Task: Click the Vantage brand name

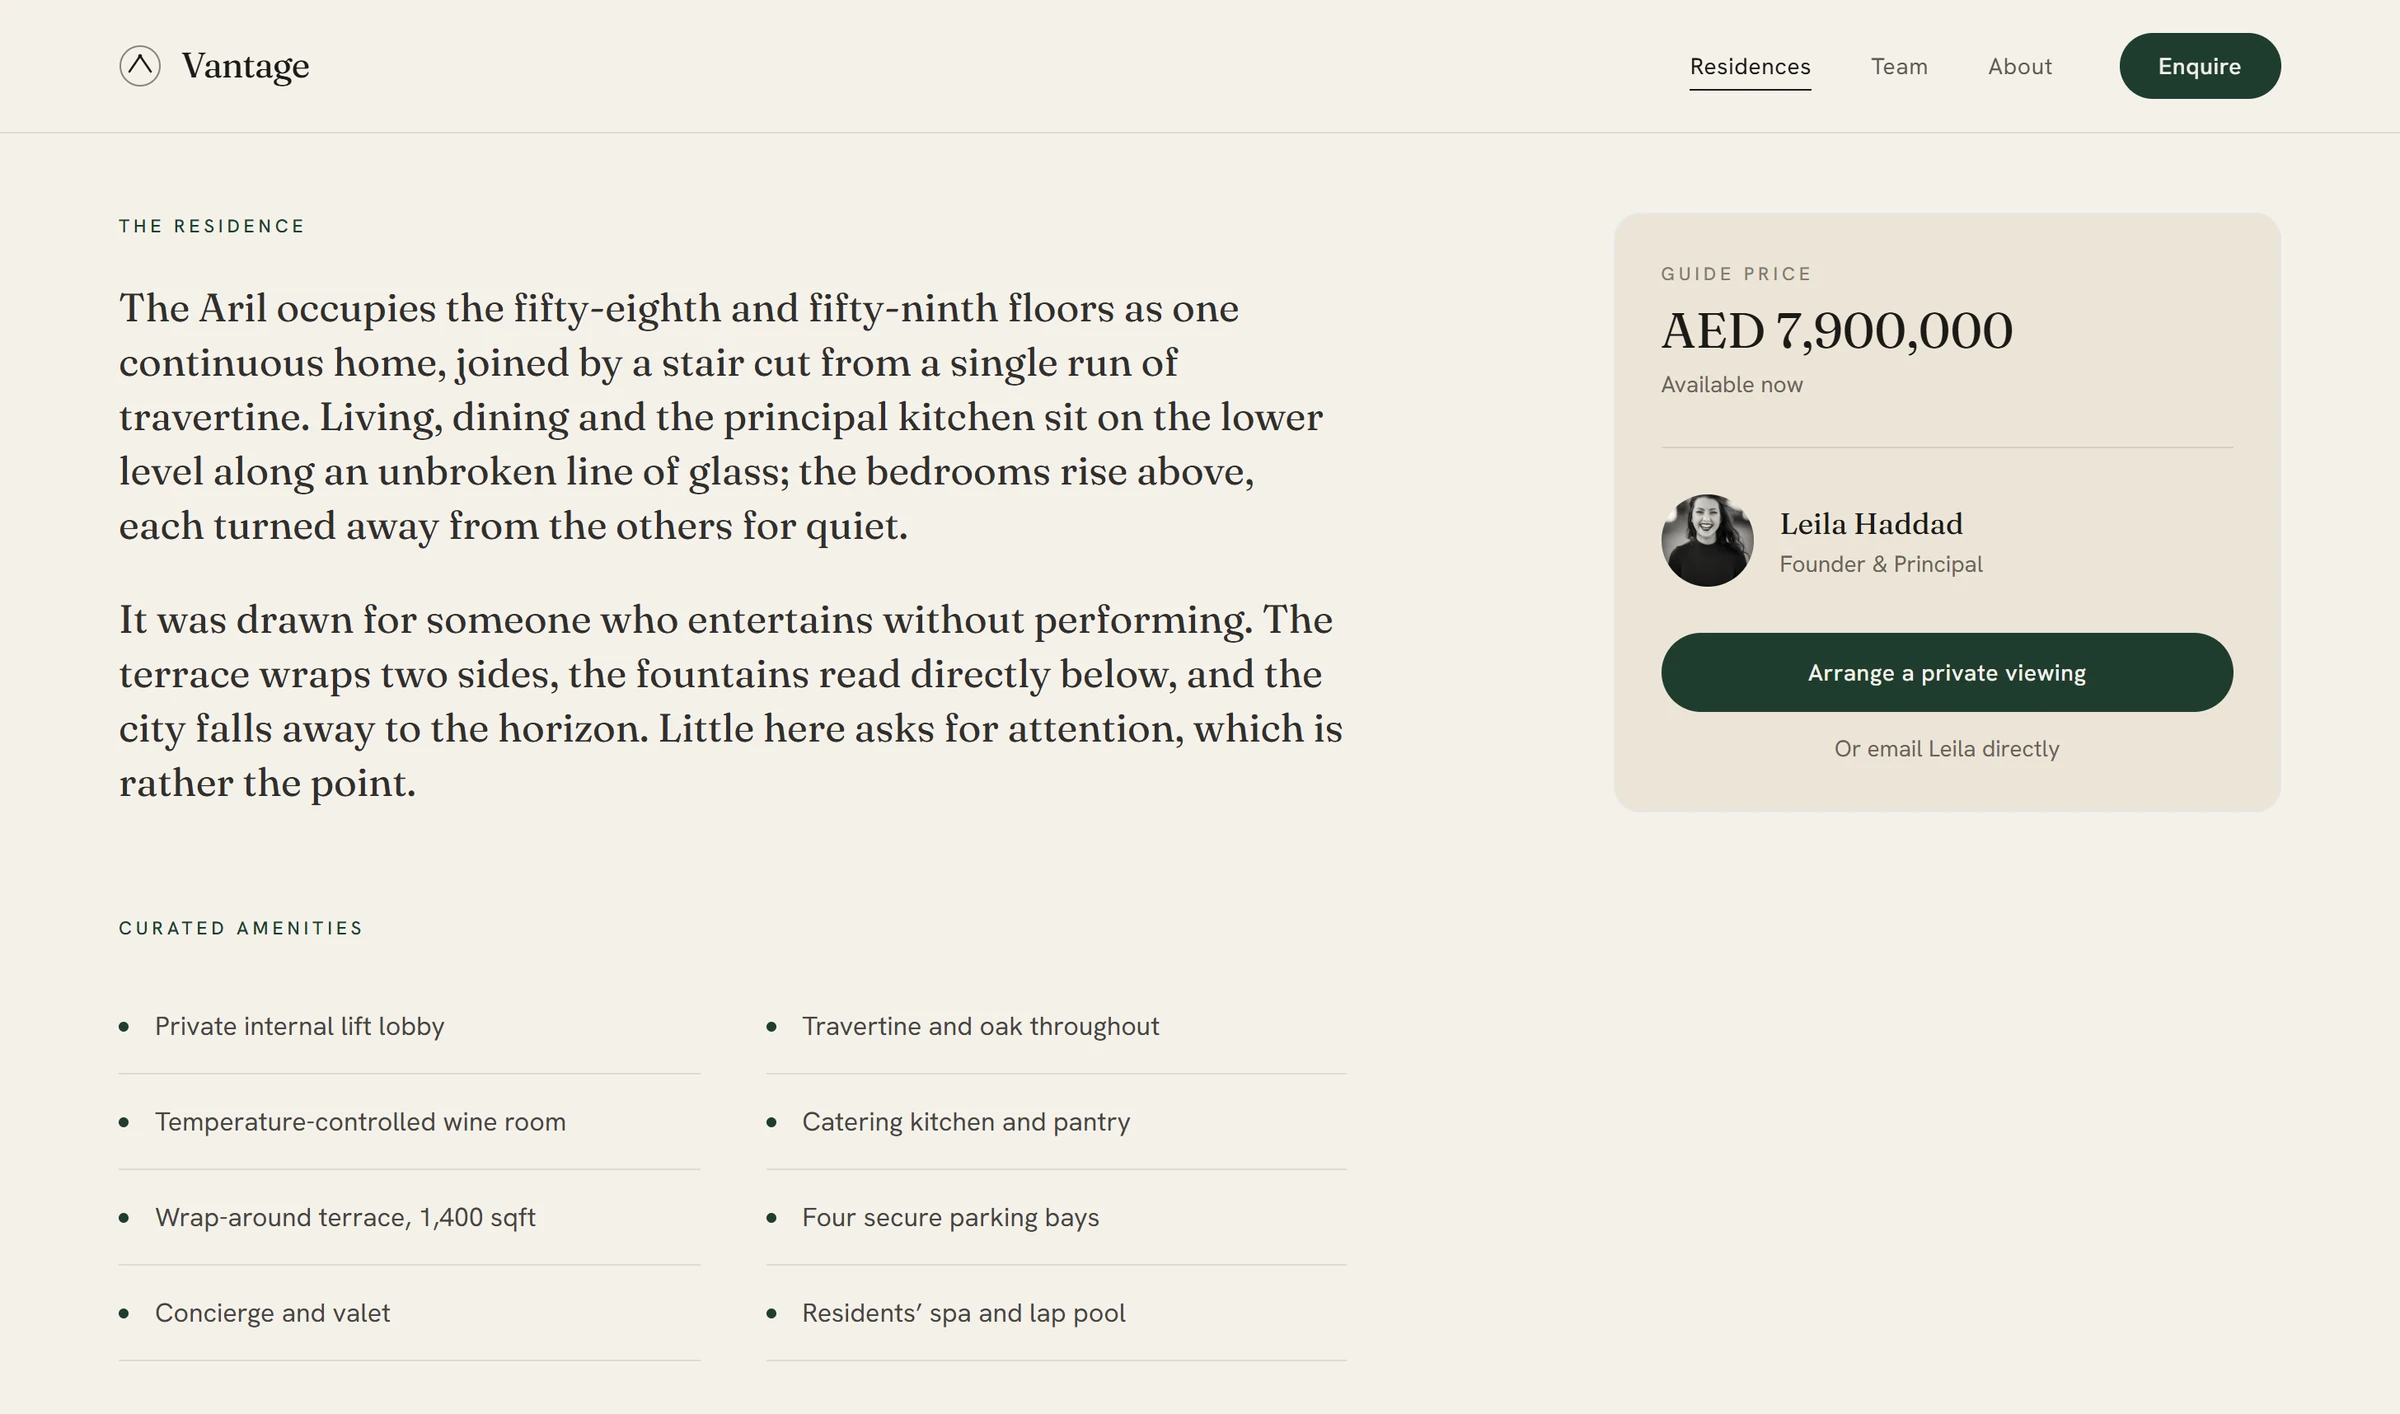Action: 245,66
